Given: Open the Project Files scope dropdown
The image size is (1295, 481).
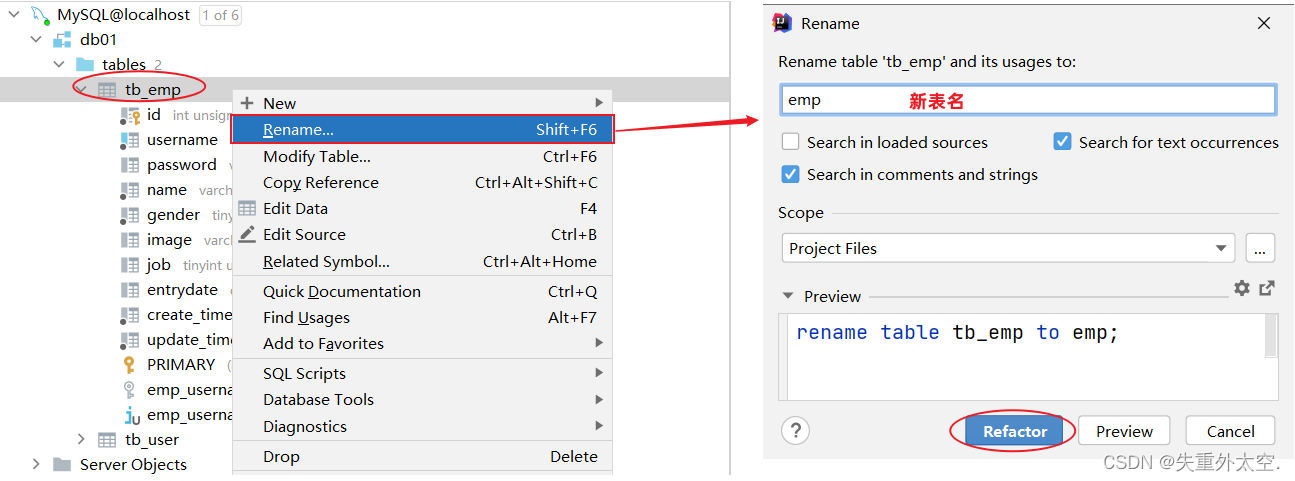Looking at the screenshot, I should pyautogui.click(x=1008, y=249).
